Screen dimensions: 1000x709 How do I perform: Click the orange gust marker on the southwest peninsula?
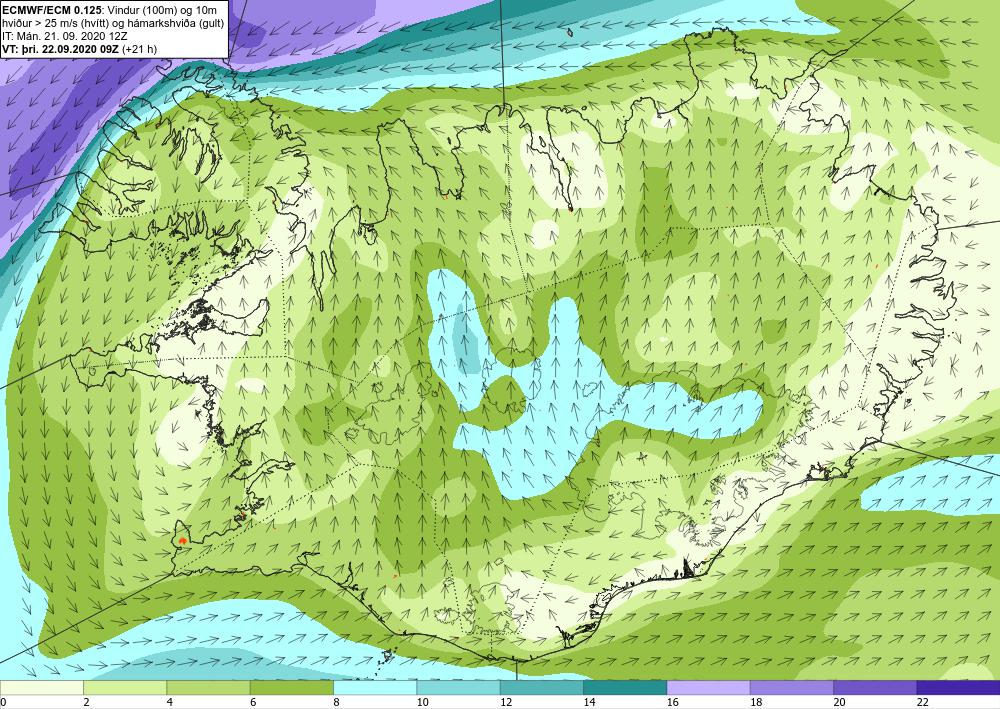point(182,540)
